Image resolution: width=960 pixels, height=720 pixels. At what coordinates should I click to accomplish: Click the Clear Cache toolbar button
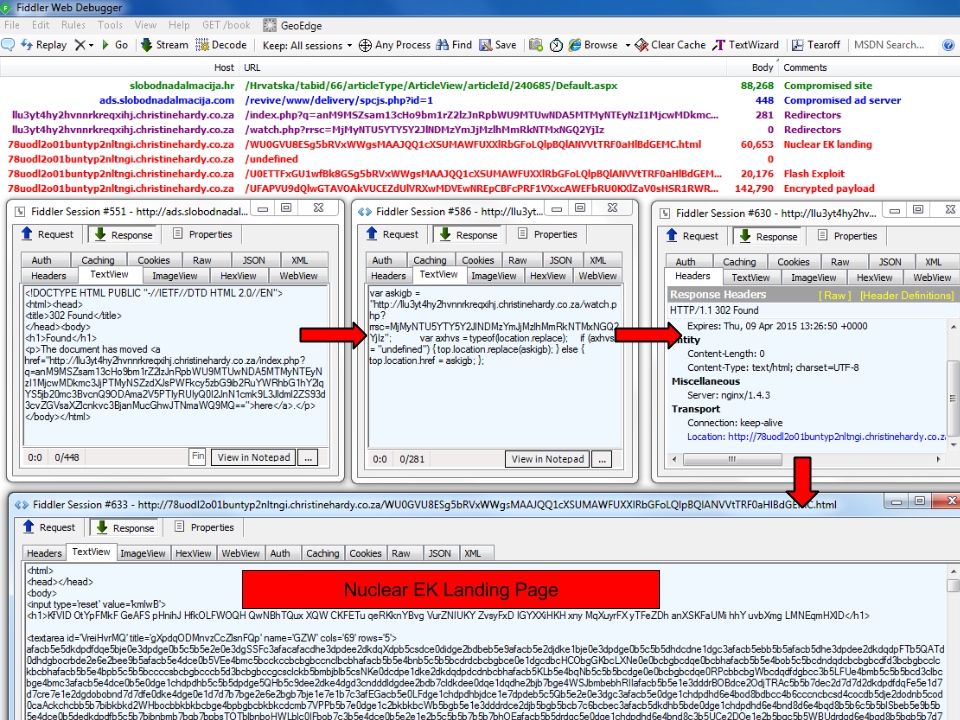tap(670, 45)
